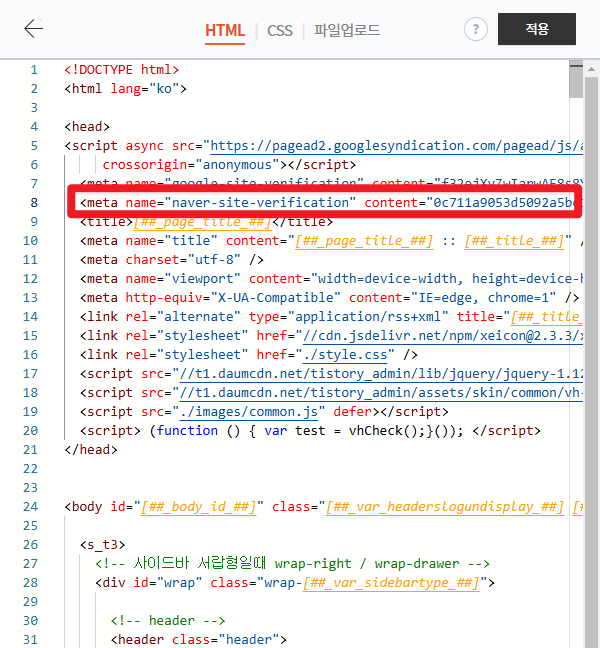Click the html lang="ko" tag on line 2
Screen dimensions: 600x648
pos(125,88)
